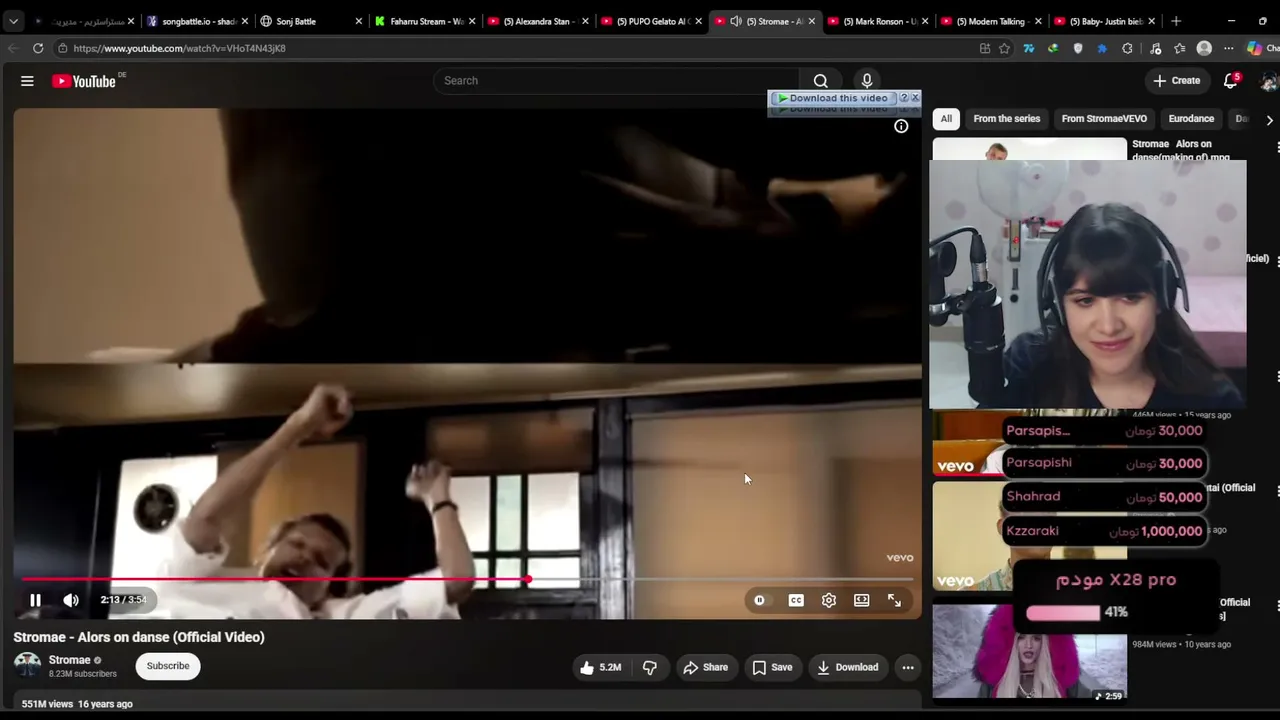Viewport: 1280px width, 720px height.
Task: Open the shield extension icon
Action: [x=1078, y=48]
